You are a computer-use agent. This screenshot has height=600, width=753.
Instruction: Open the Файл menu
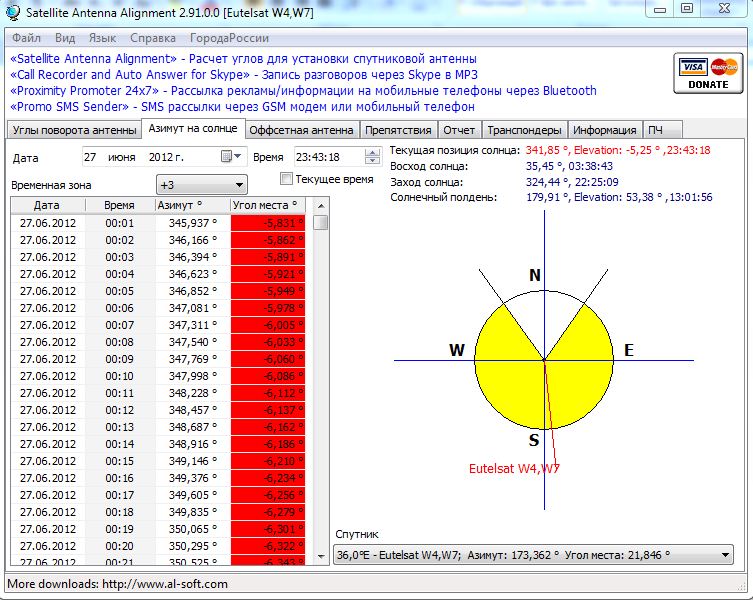pos(27,38)
